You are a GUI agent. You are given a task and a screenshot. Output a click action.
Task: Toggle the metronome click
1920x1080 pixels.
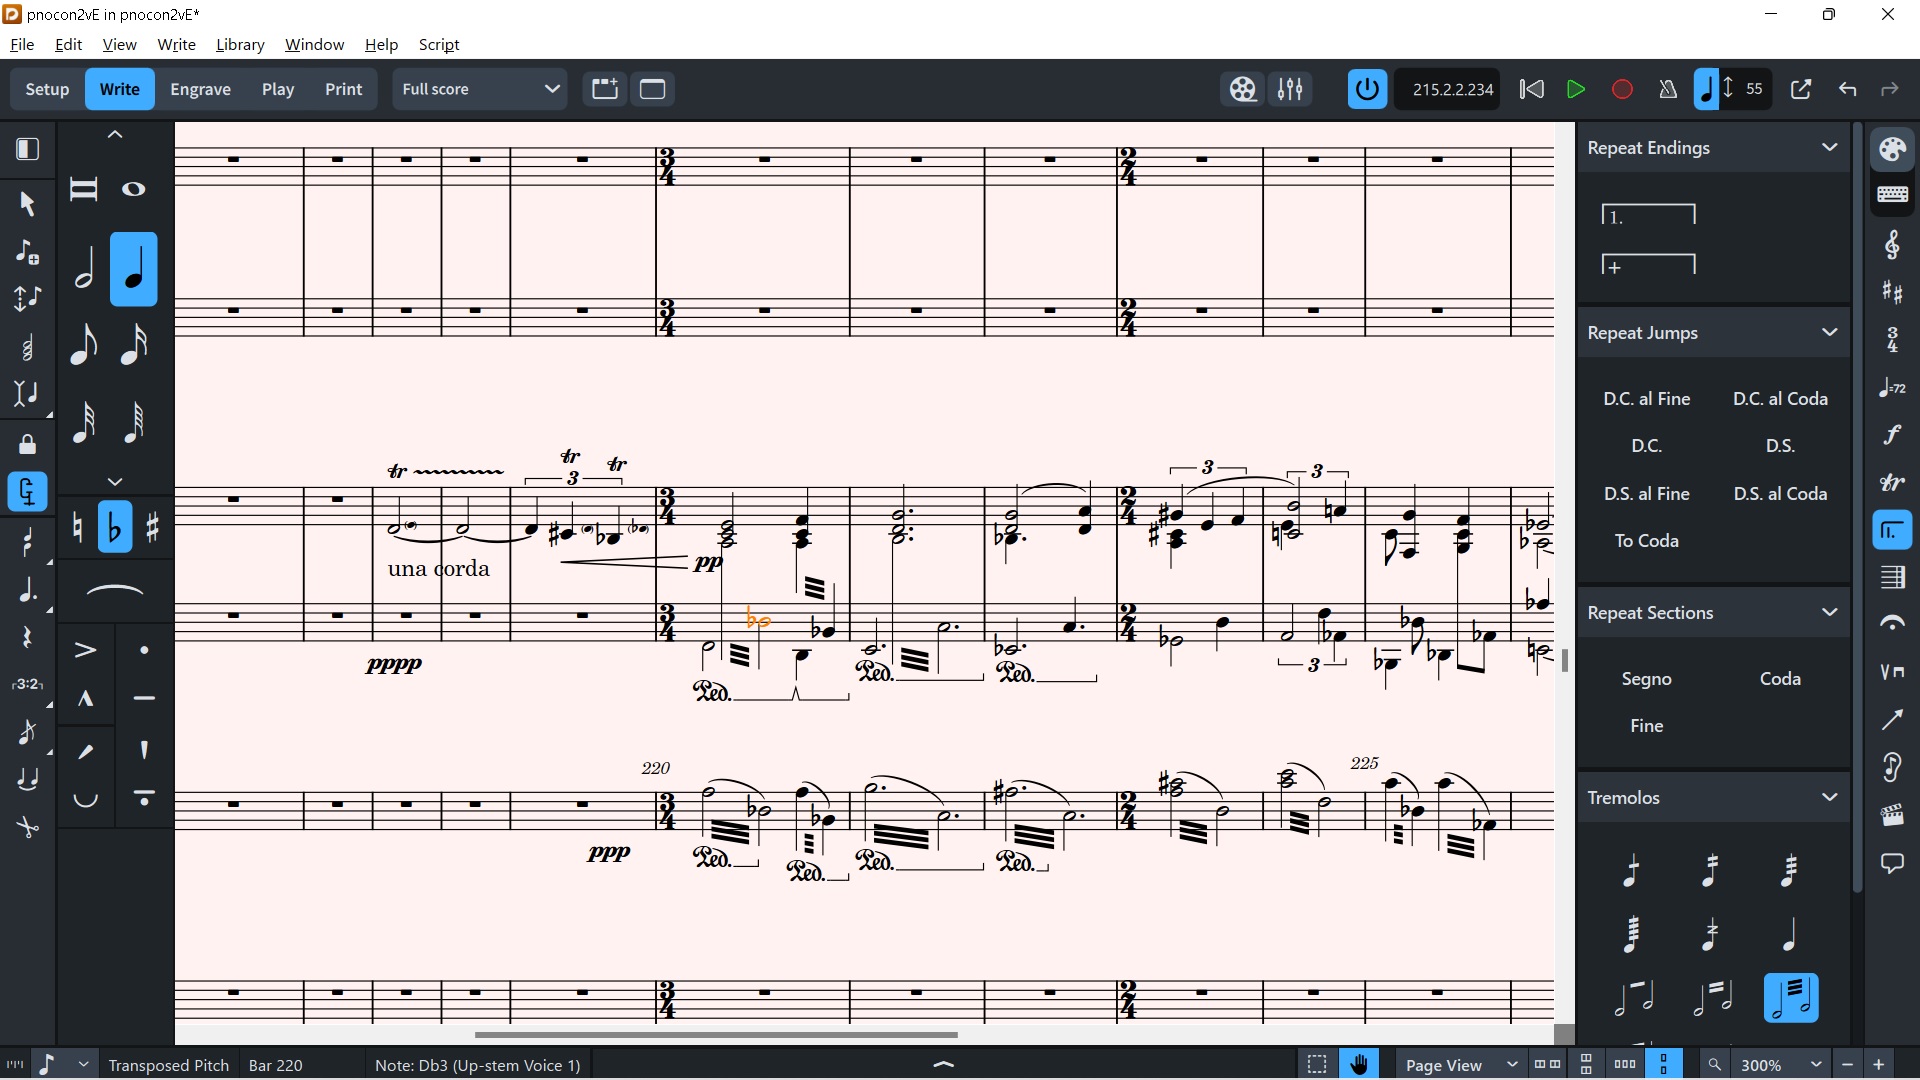coord(1667,89)
